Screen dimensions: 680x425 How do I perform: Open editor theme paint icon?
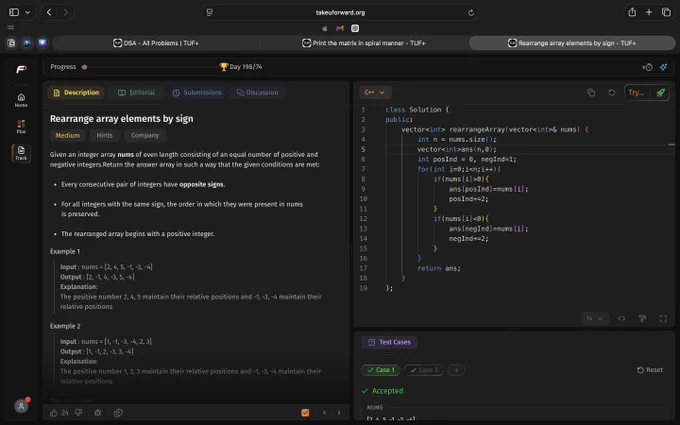pos(642,318)
